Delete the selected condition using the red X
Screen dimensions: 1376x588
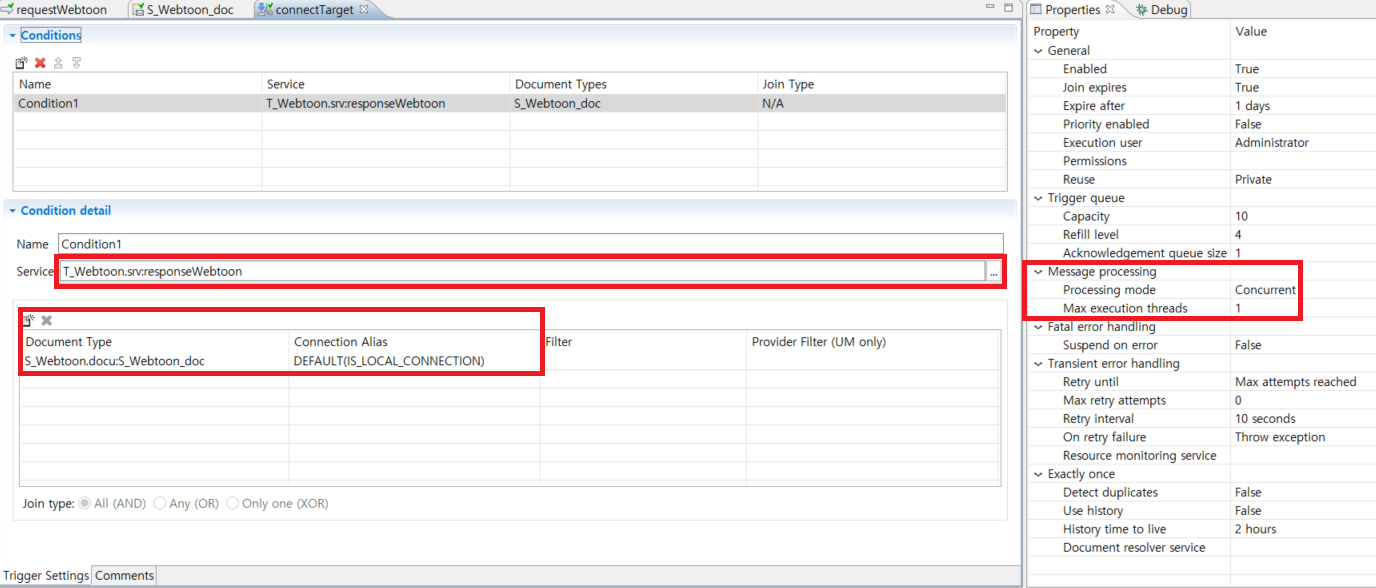(x=41, y=63)
